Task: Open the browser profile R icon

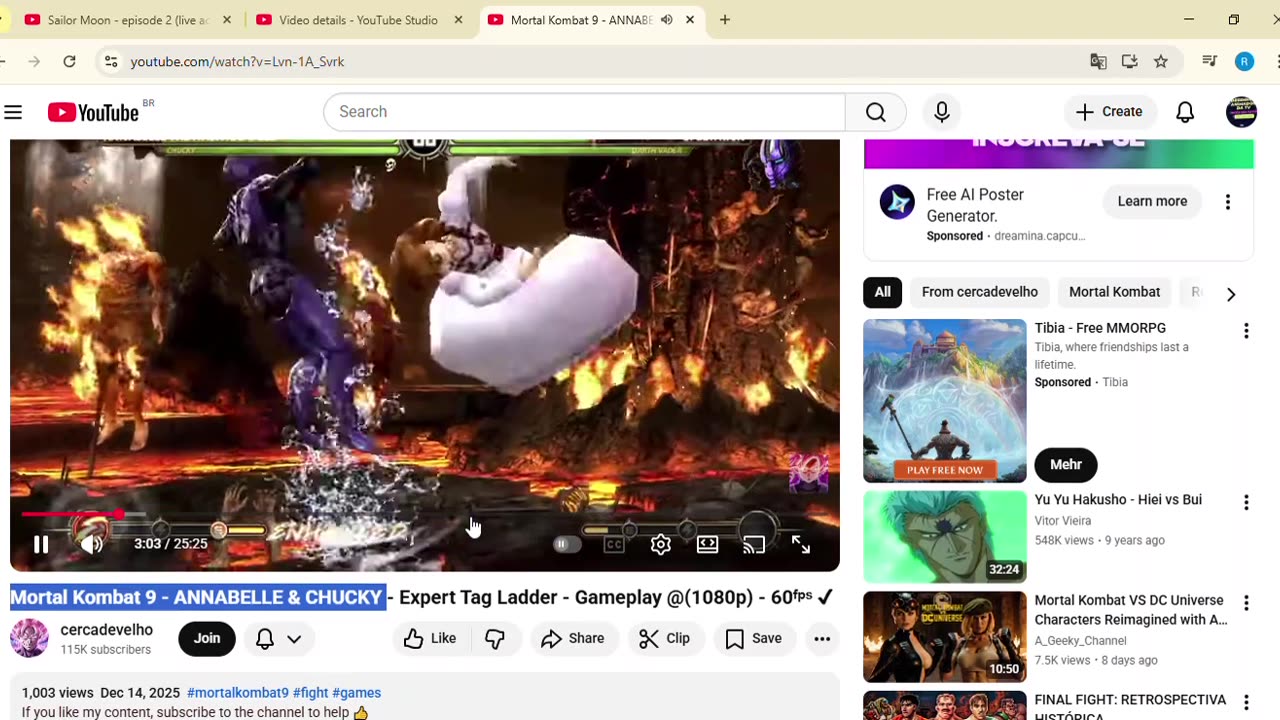Action: 1244,62
